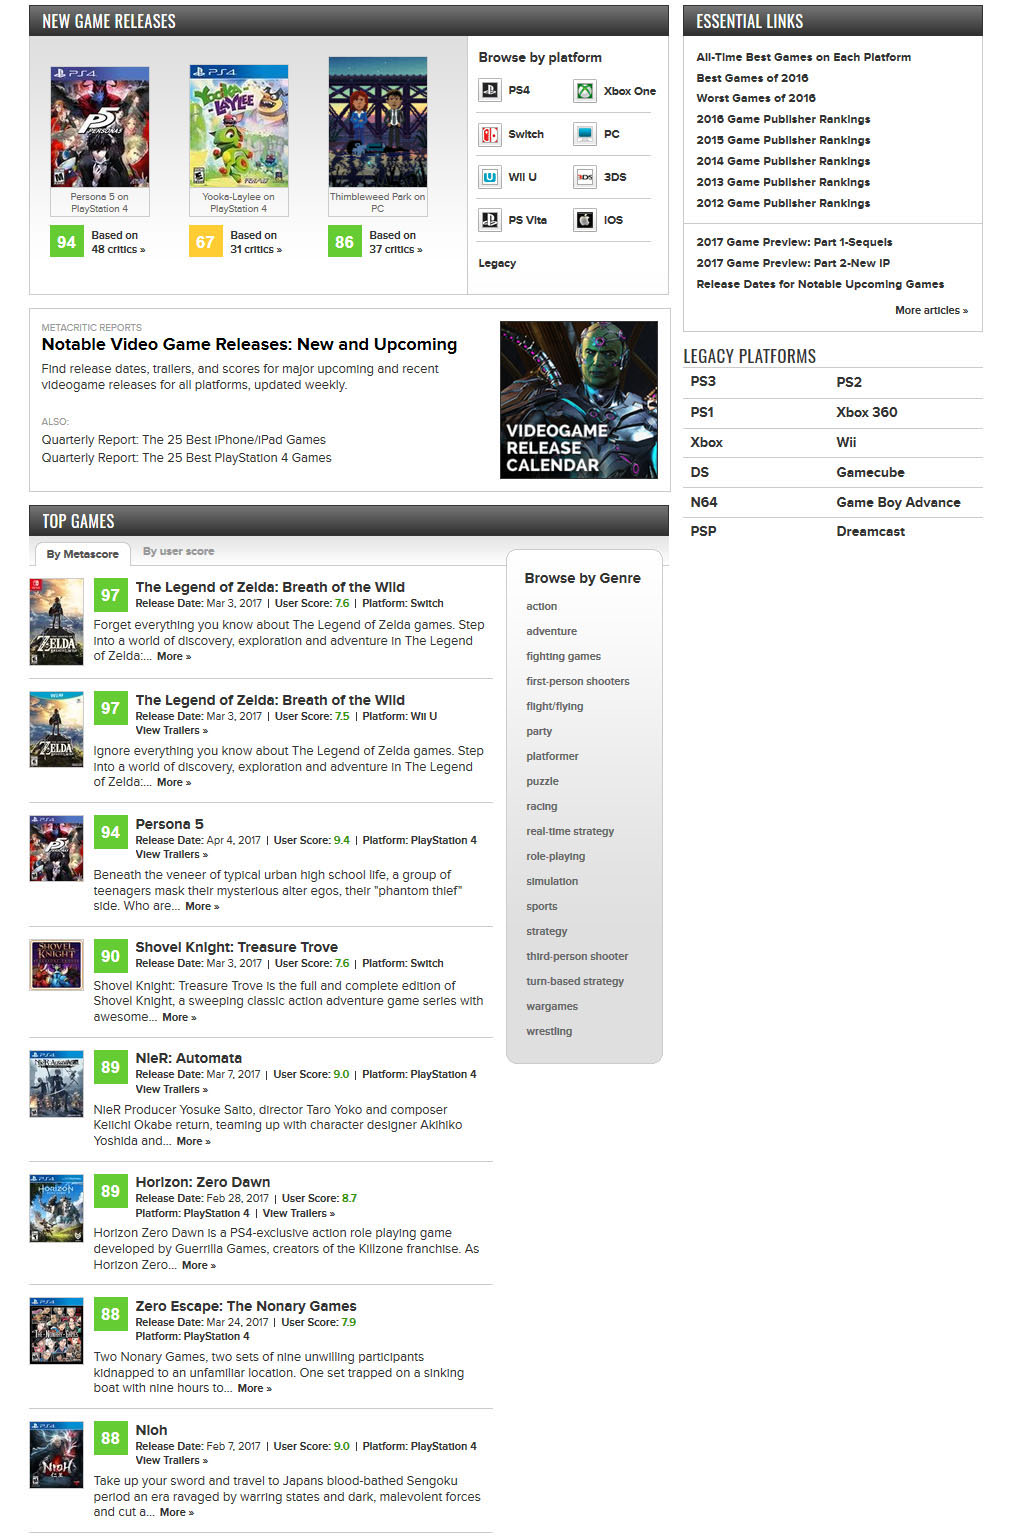Expand More on Zero Escape description
1014x1539 pixels.
coord(254,1388)
